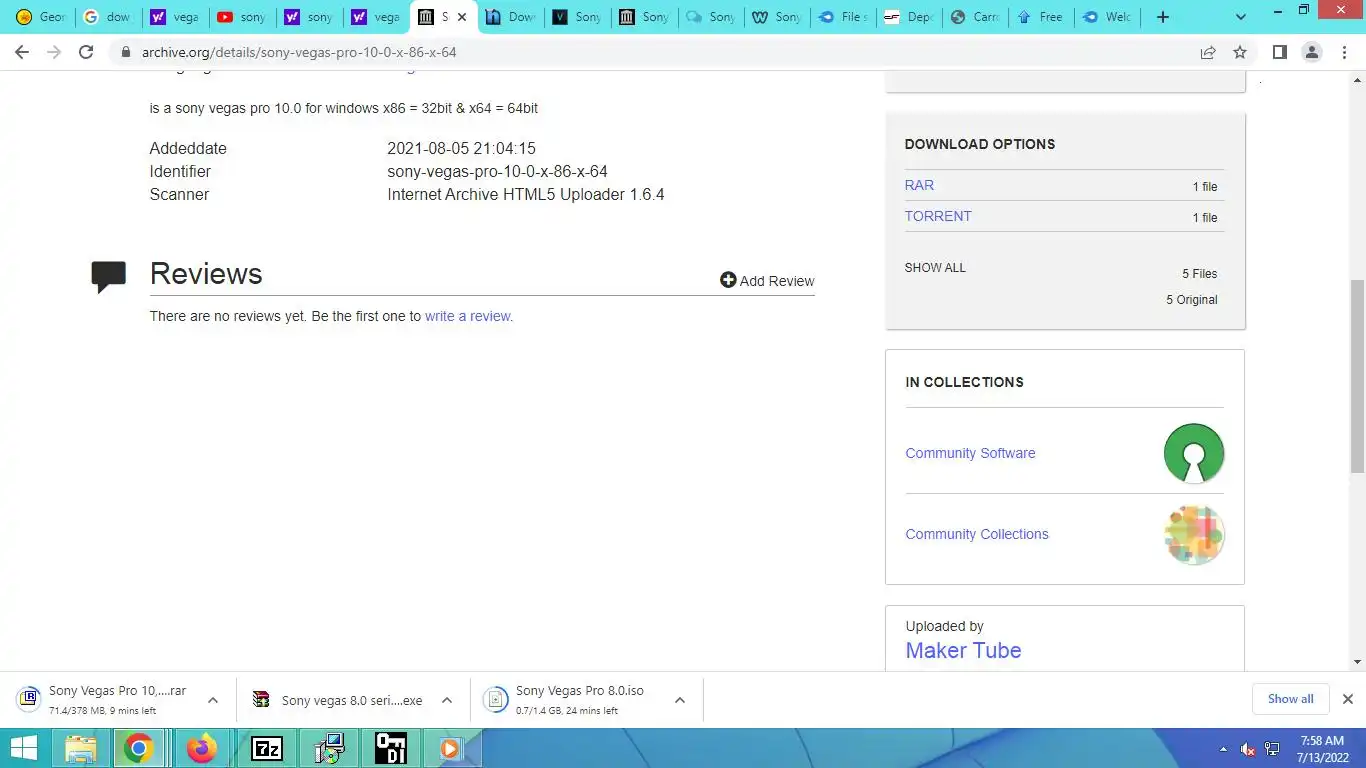Open the tab search dropdown arrow
1366x768 pixels.
(x=1241, y=17)
